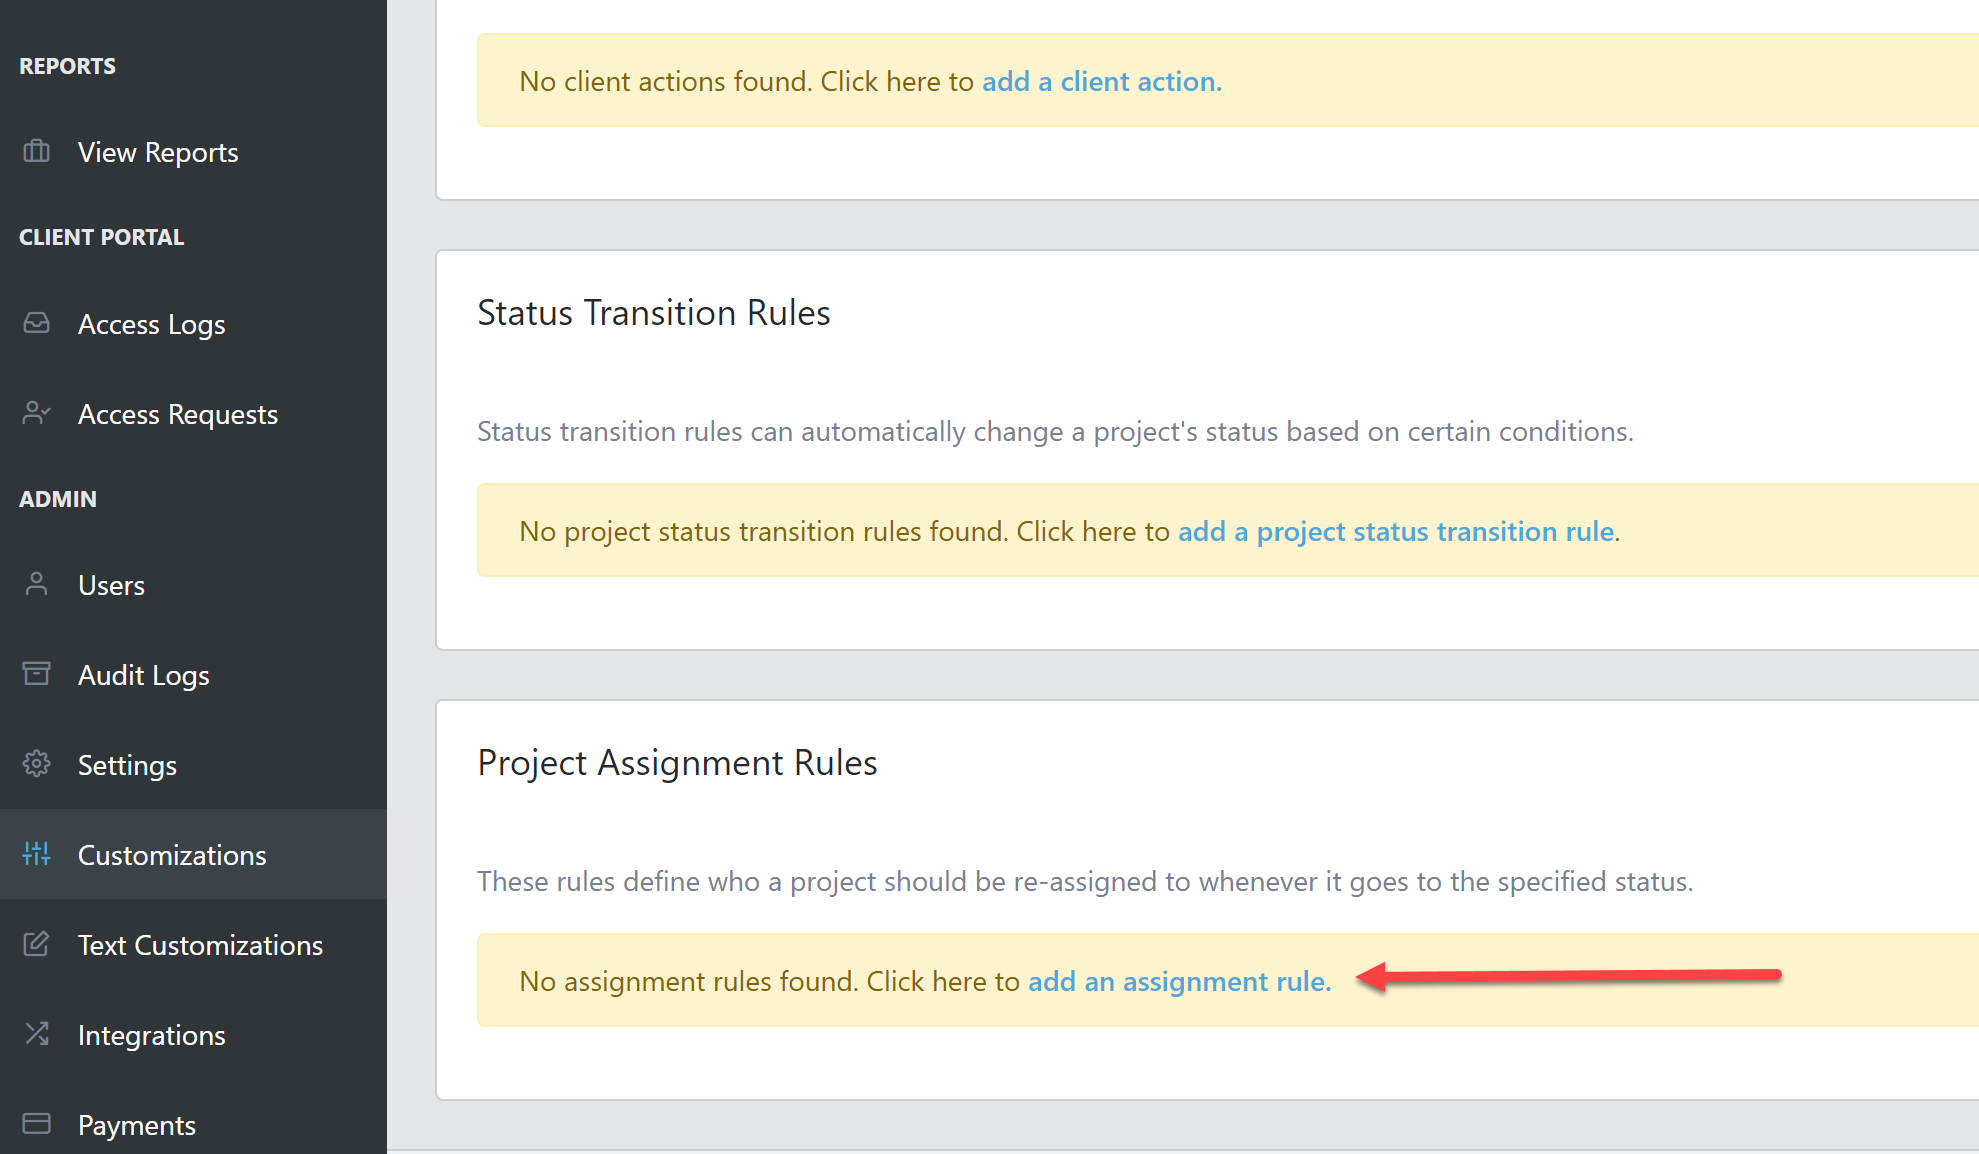Screen dimensions: 1979x1154
Task: Navigate to Users from the sidebar
Action: 110,584
